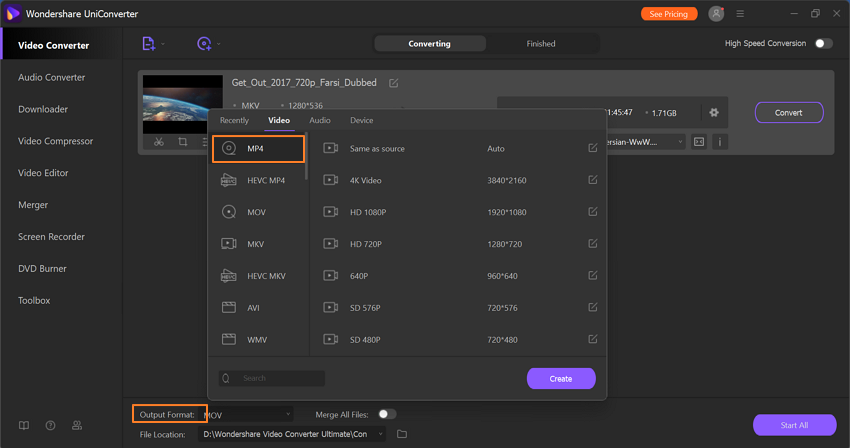Edit the file name with pencil icon
Screen dimensions: 850x448
tap(394, 83)
